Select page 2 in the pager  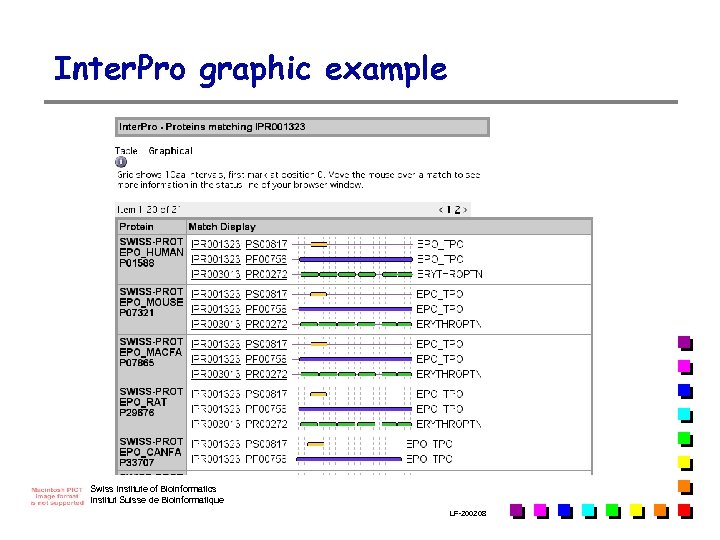pos(457,210)
